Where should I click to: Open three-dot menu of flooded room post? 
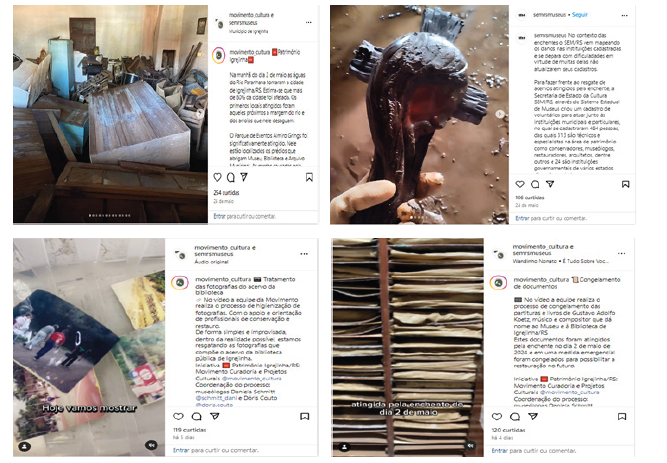pyautogui.click(x=308, y=22)
